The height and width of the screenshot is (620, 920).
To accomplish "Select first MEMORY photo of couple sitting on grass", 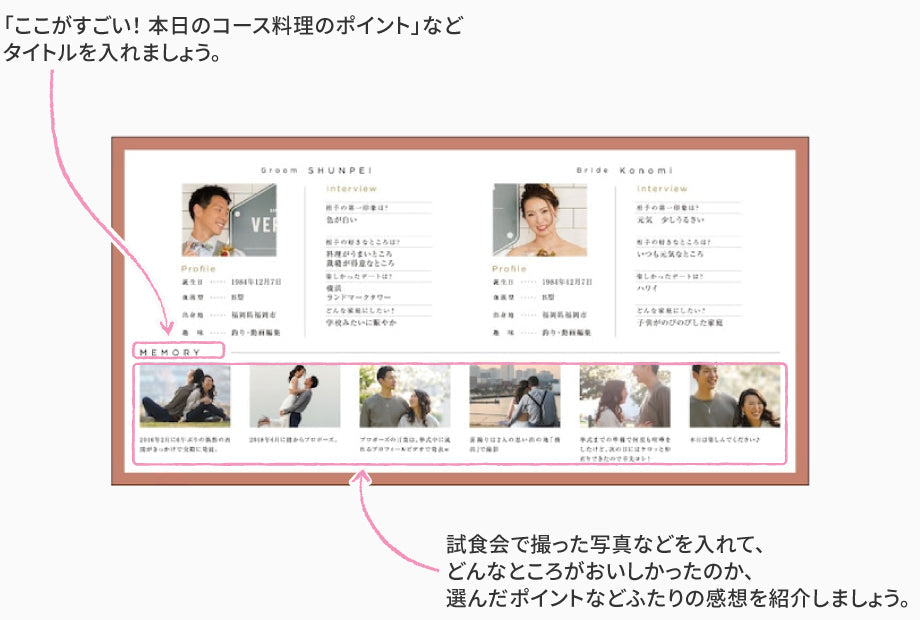I will pos(185,396).
